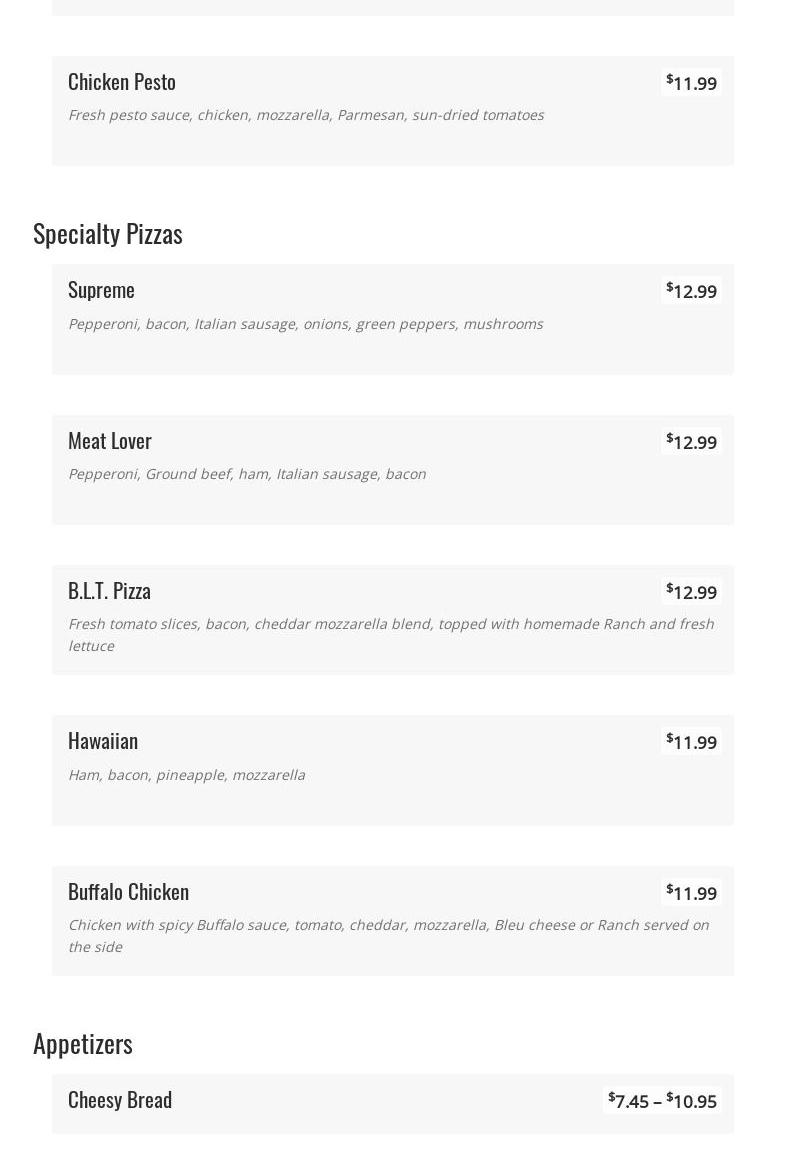The height and width of the screenshot is (1156, 785).
Task: Select the B.L.T. Pizza description text
Action: (x=390, y=634)
